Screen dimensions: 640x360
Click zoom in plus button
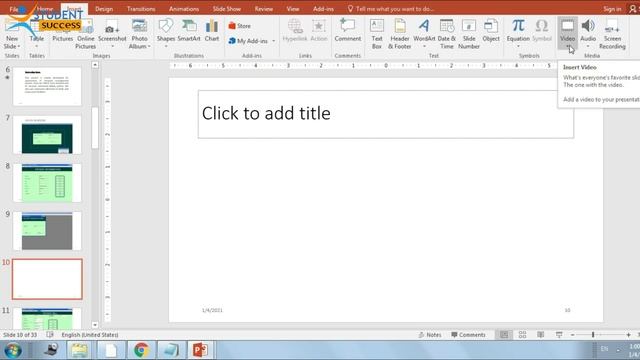[628, 335]
